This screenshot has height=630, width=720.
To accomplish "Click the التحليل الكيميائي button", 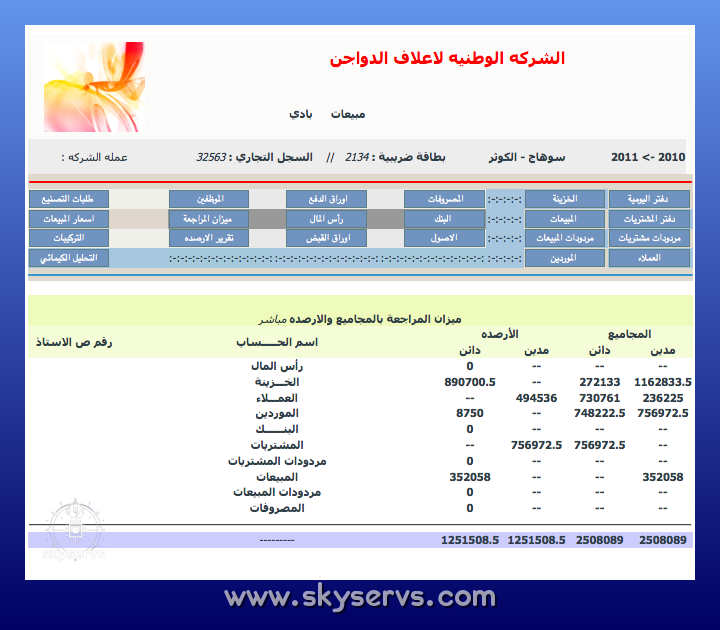I will [69, 258].
